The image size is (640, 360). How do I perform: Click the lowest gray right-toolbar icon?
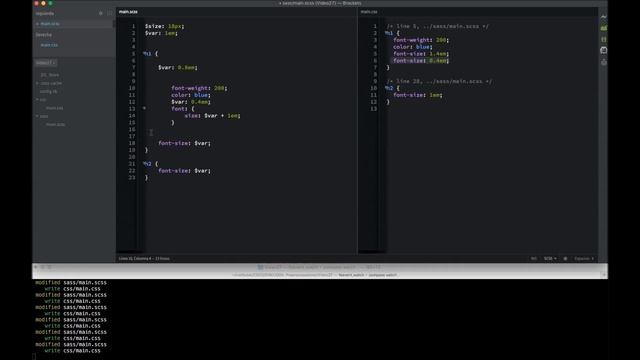603,62
